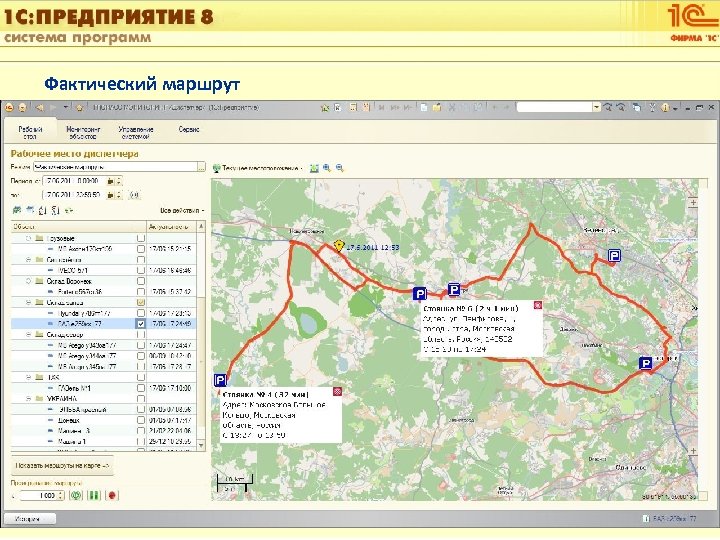
Task: Switch to the Управление системой tab
Action: pos(135,133)
